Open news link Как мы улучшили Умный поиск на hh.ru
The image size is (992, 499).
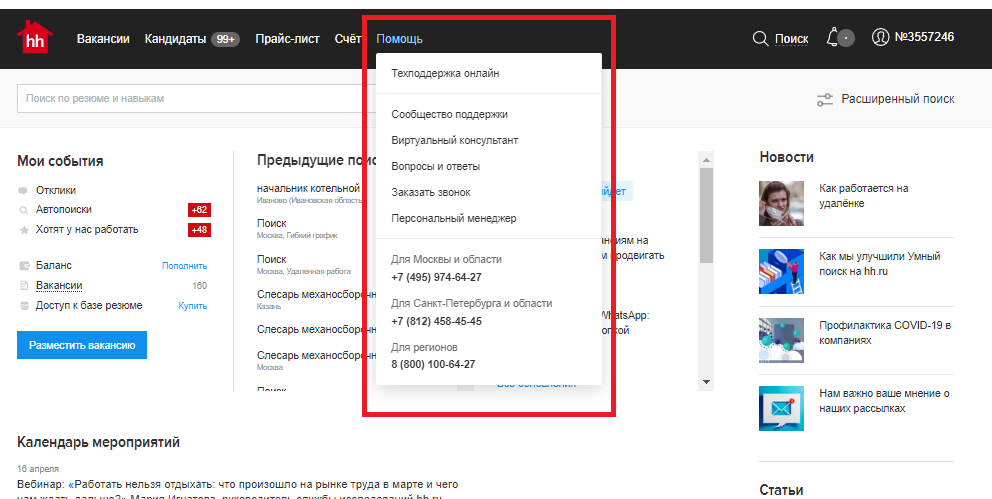coord(879,264)
